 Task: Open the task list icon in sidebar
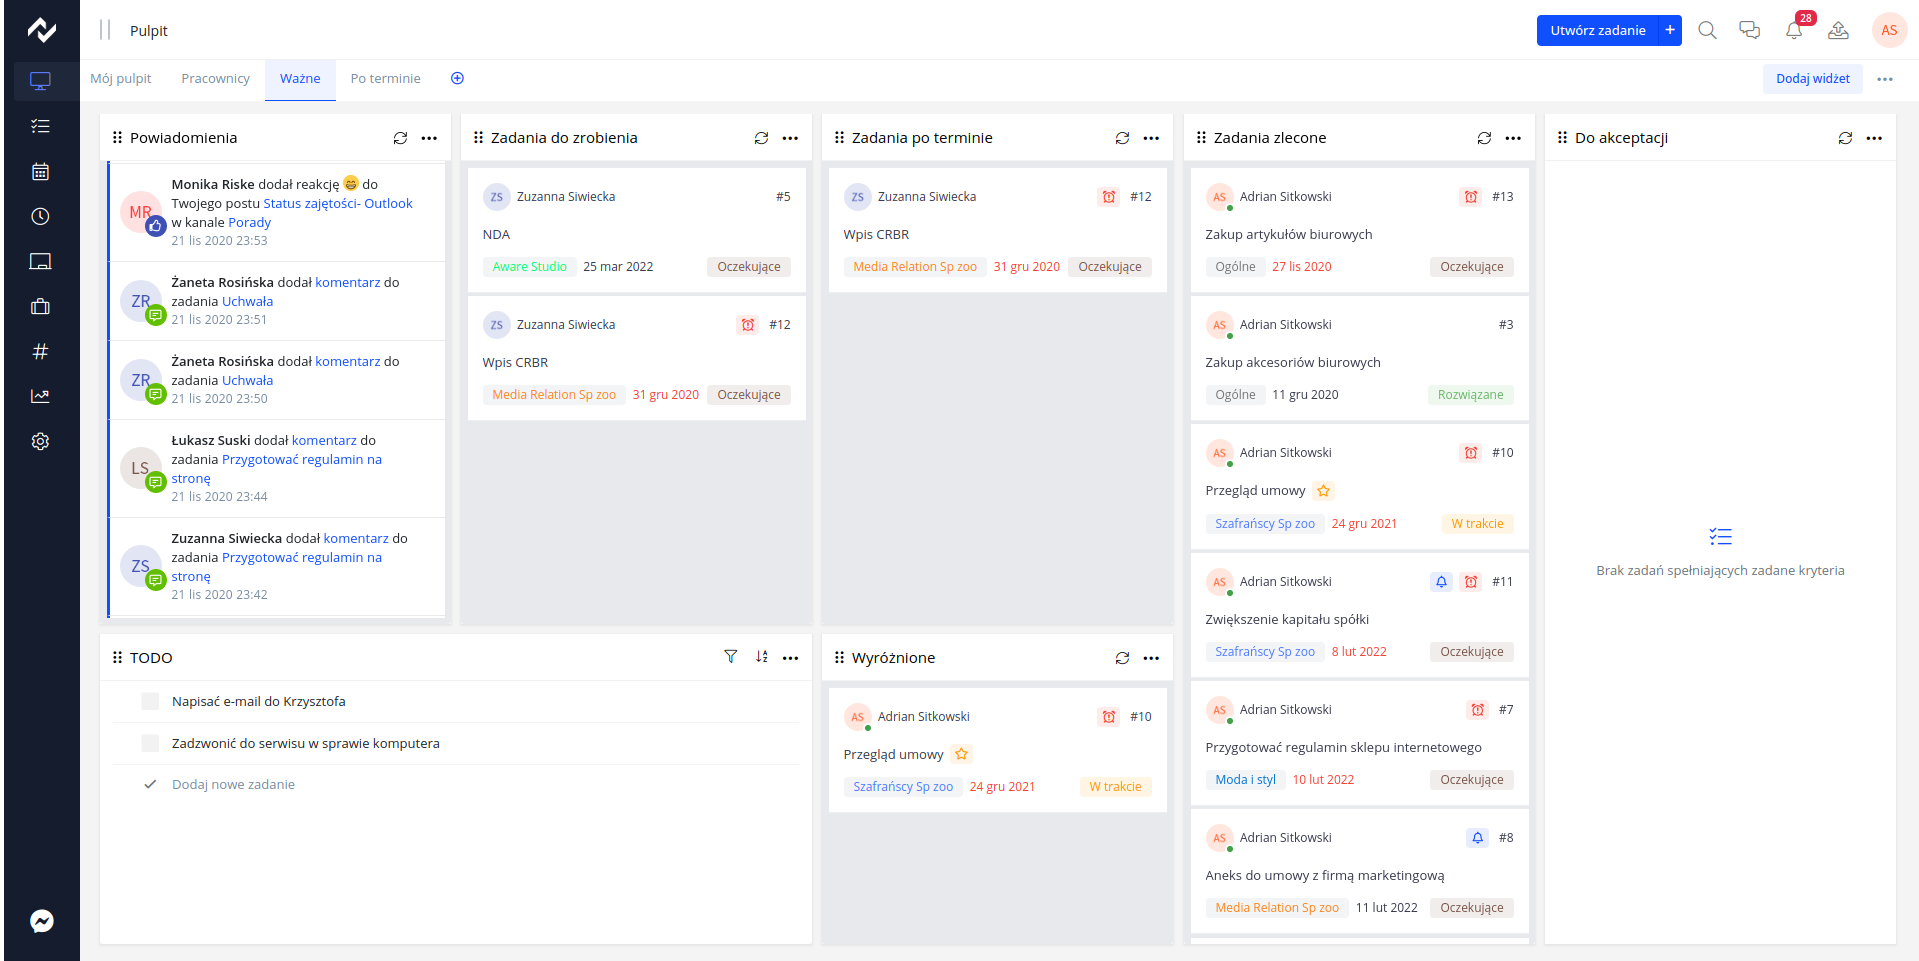(40, 126)
